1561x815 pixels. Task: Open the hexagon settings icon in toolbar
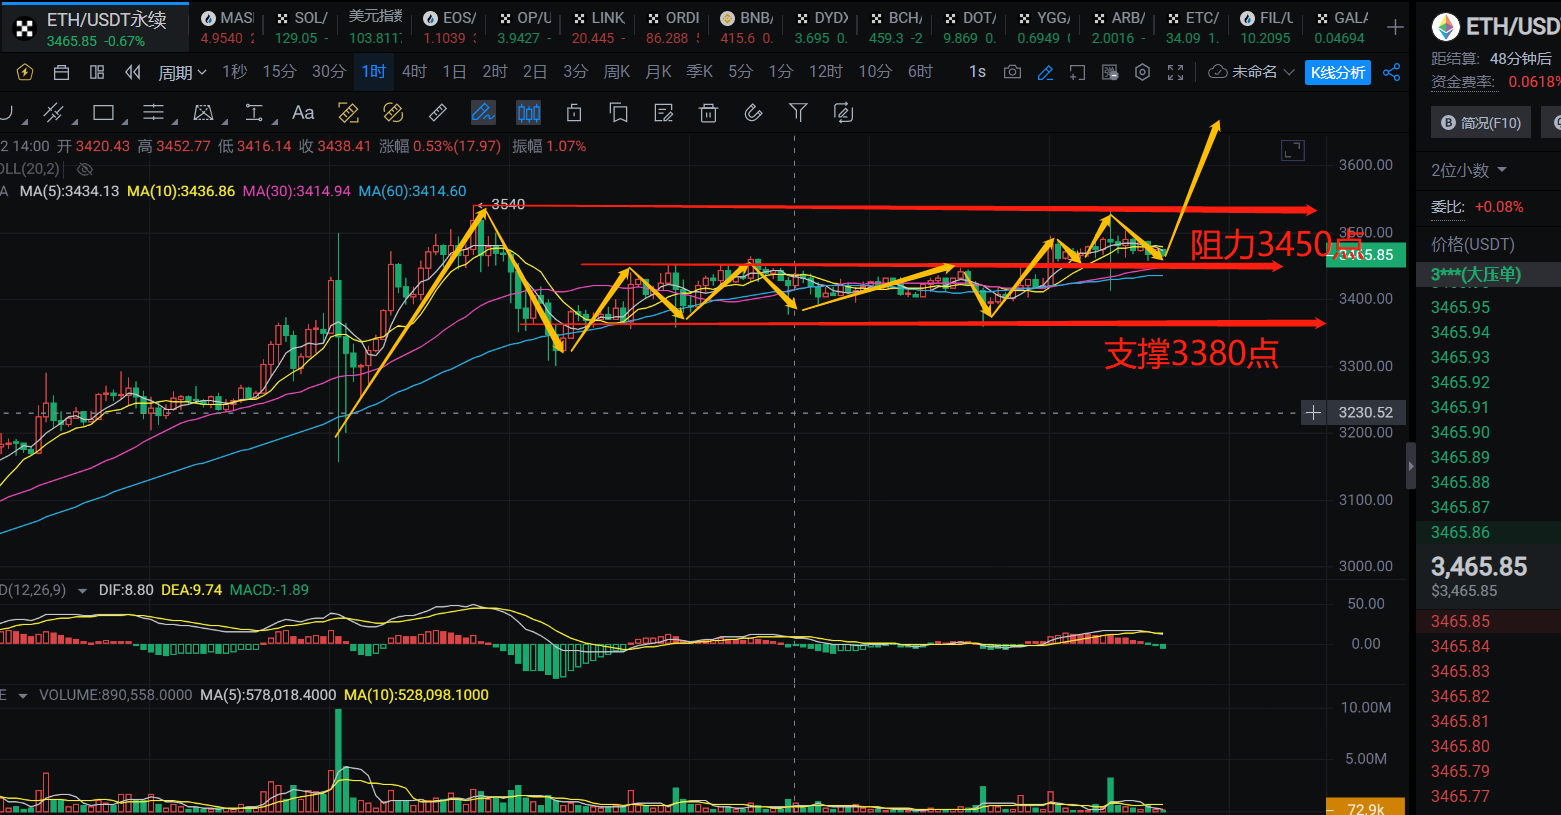tap(1142, 72)
